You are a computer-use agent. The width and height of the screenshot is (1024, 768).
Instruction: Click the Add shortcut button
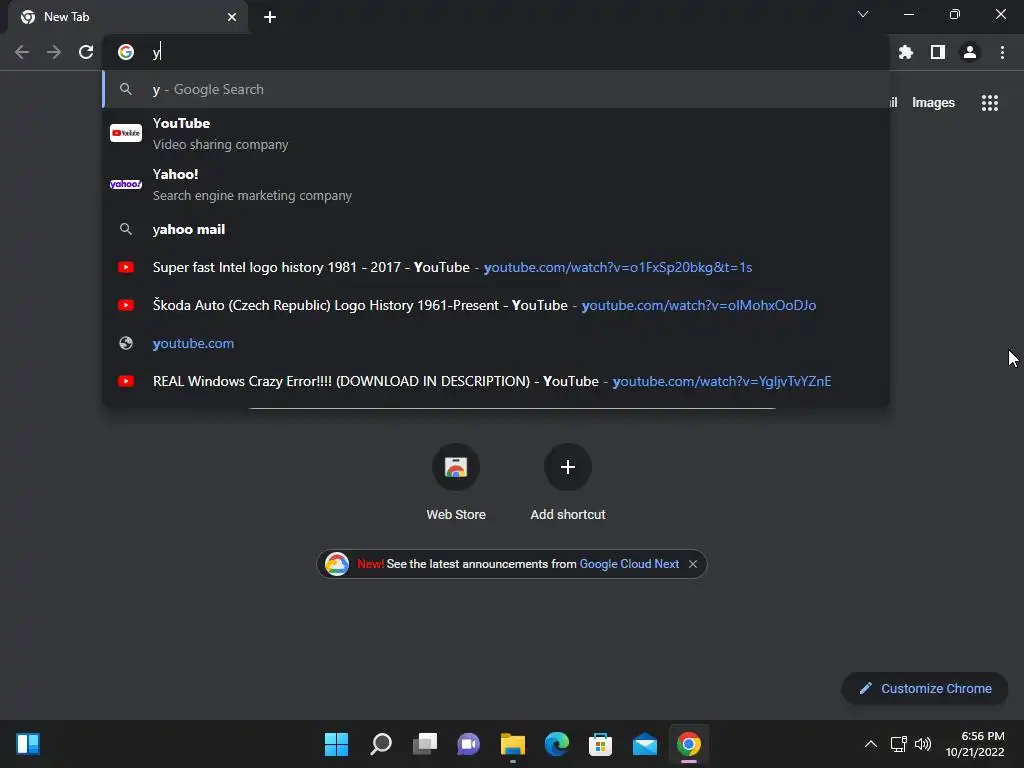click(568, 483)
